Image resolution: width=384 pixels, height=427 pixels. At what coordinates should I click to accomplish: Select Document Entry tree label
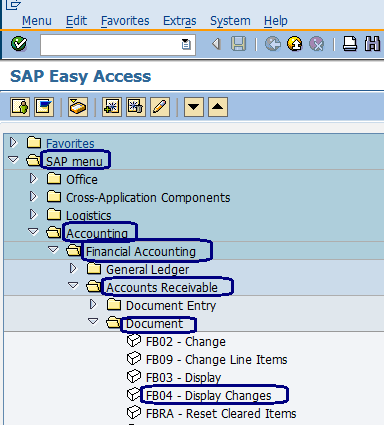[171, 306]
